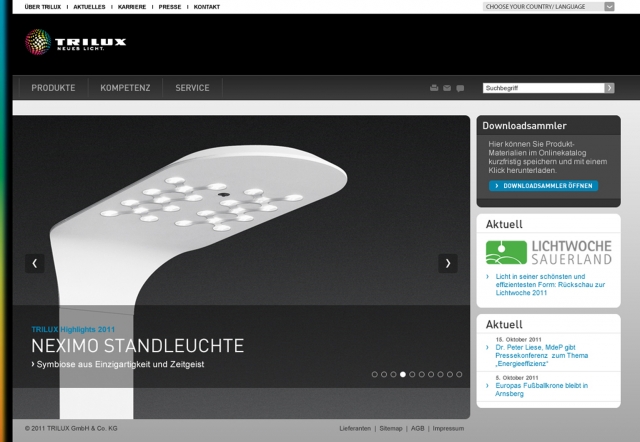Advance to next slide with right arrow
The height and width of the screenshot is (442, 640).
(x=448, y=263)
